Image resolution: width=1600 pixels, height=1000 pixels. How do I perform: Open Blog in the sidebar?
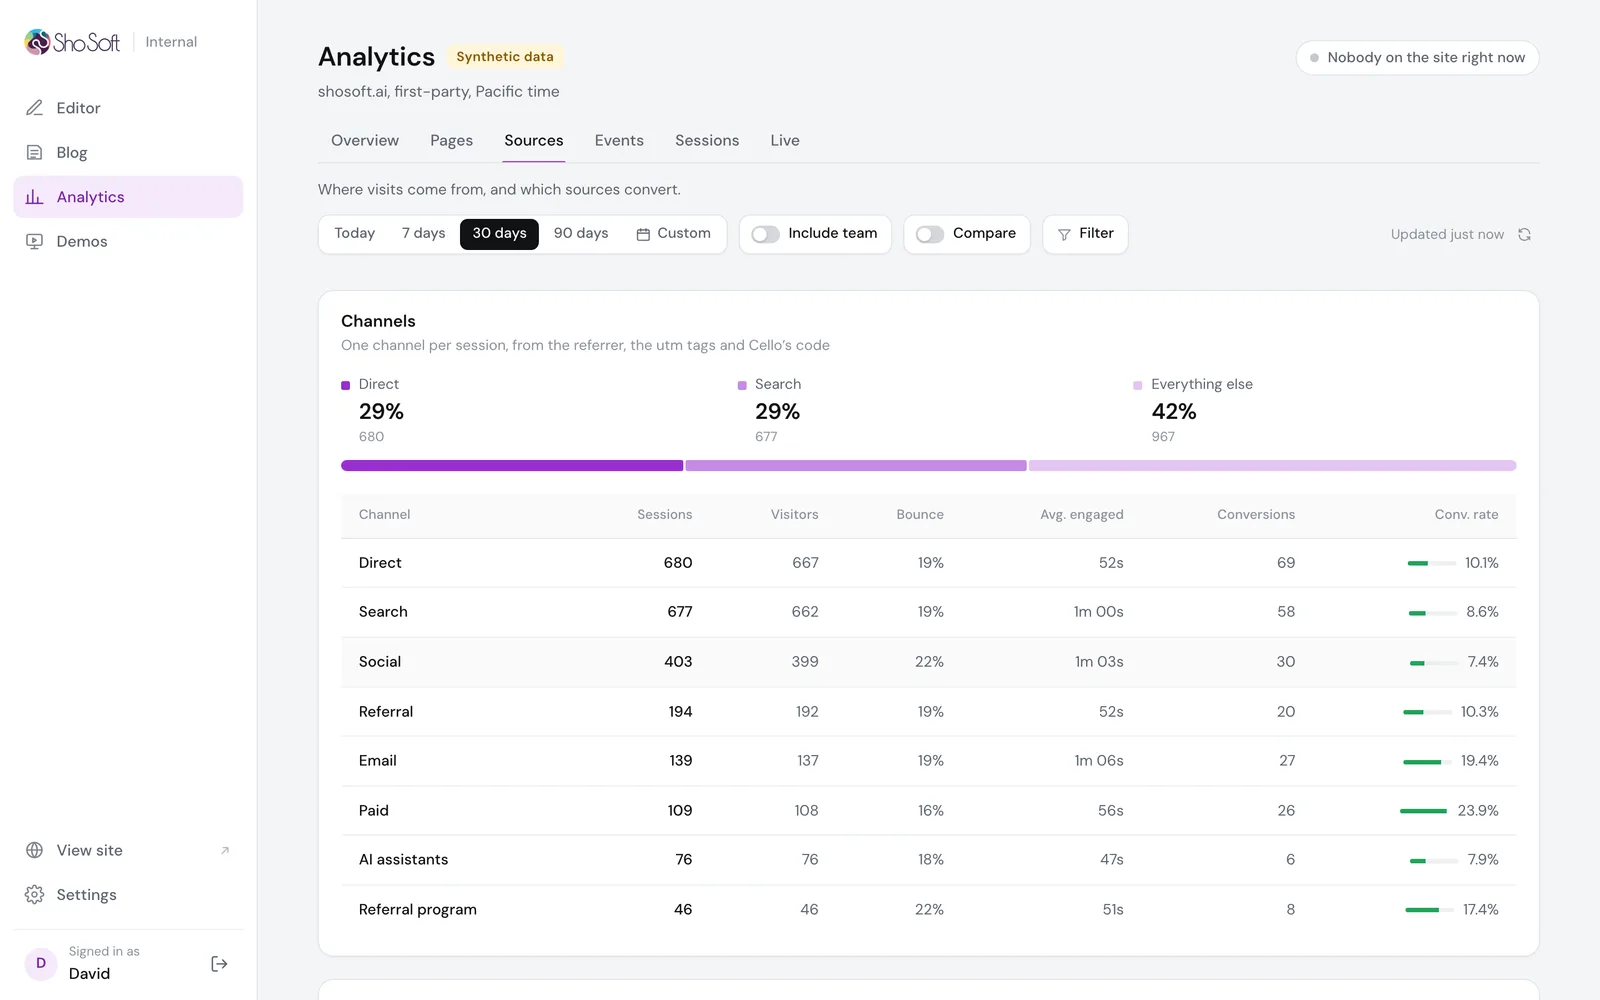128,152
